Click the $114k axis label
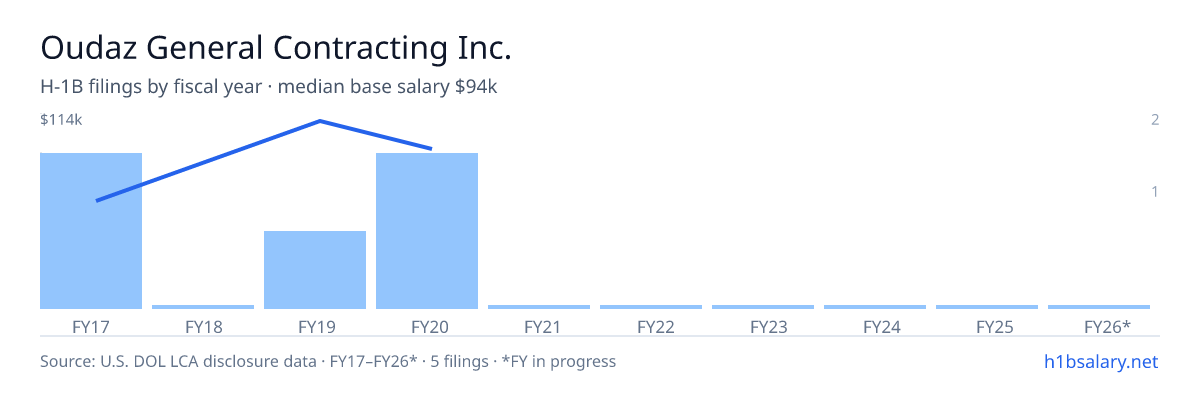This screenshot has width=1200, height=400. pyautogui.click(x=61, y=120)
